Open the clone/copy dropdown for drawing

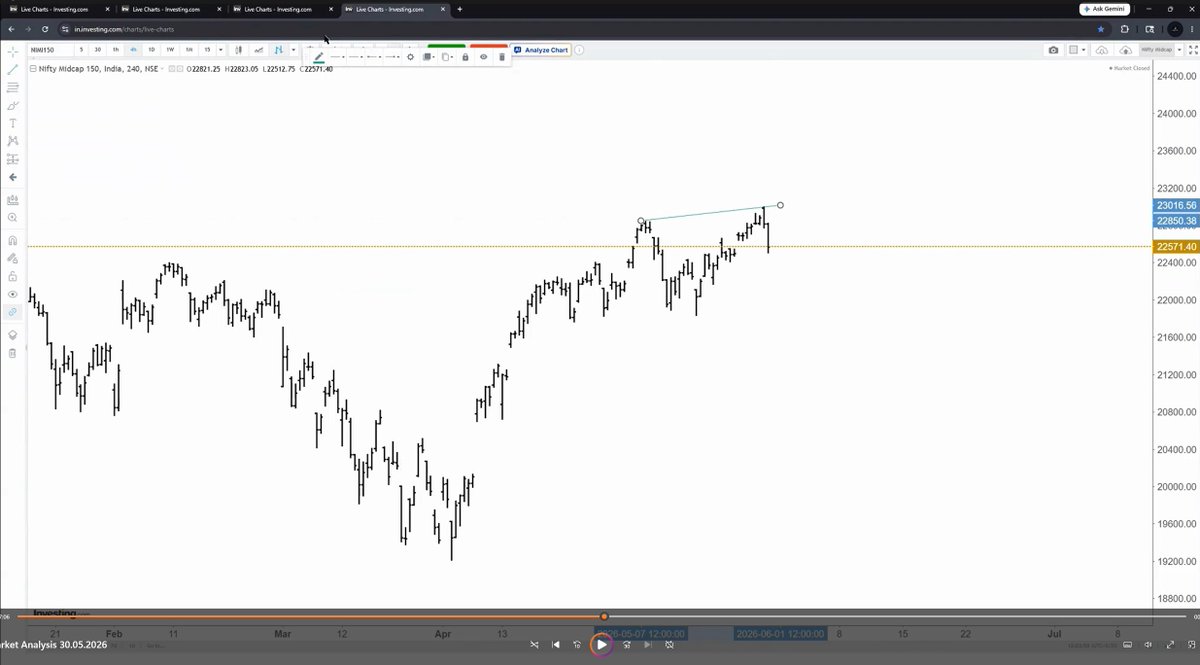(446, 57)
